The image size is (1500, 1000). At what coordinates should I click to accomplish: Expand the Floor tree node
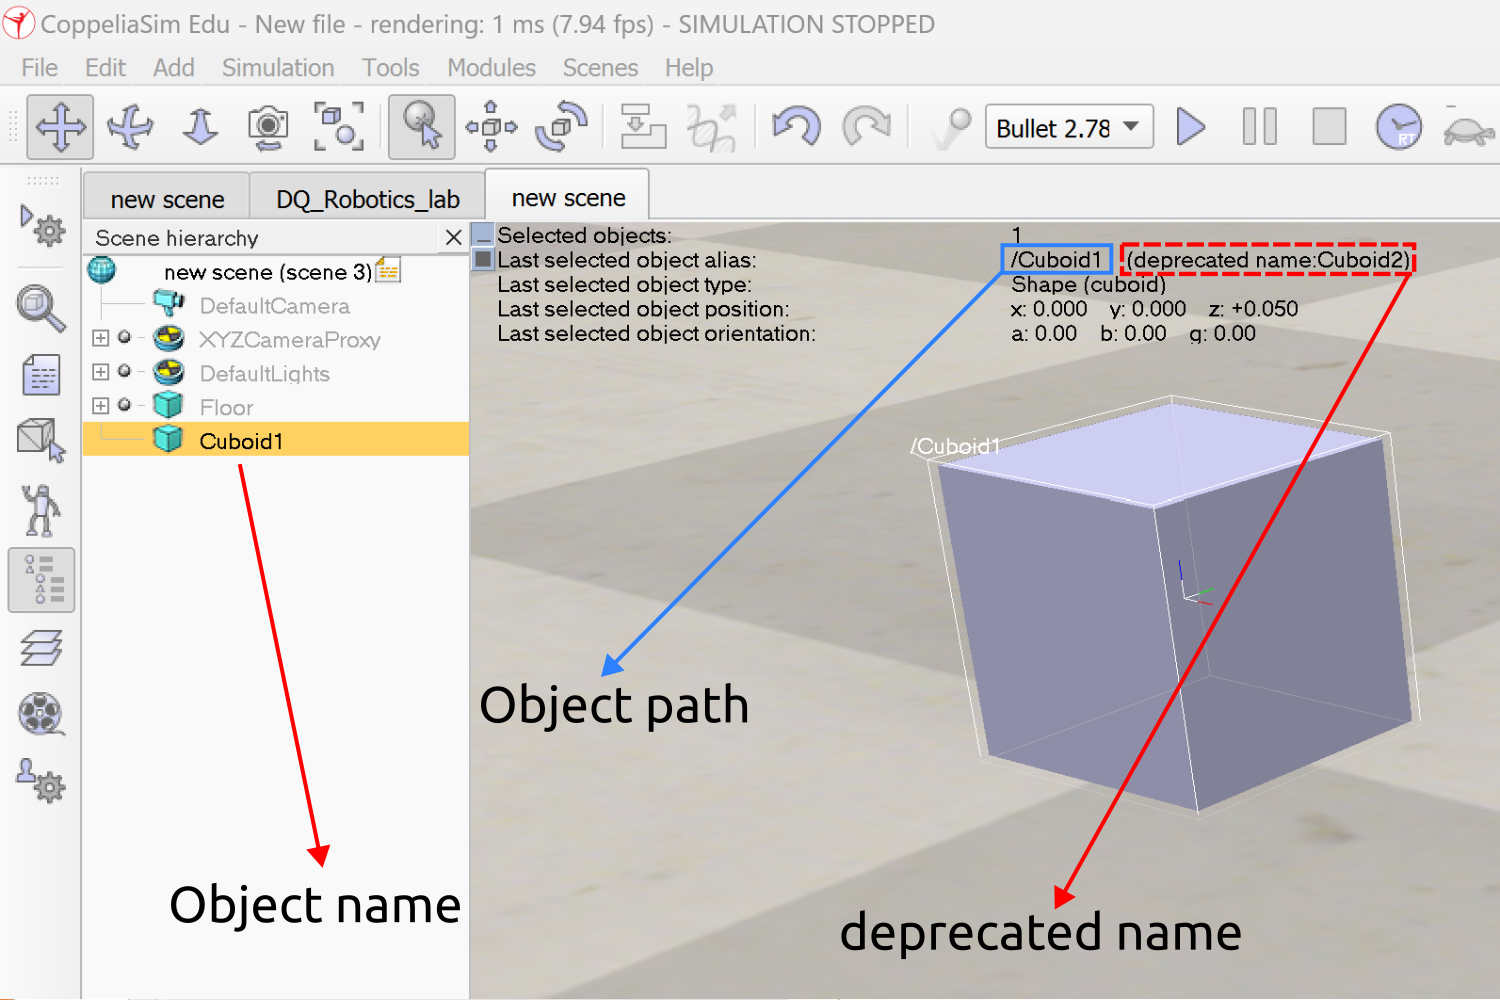click(100, 406)
